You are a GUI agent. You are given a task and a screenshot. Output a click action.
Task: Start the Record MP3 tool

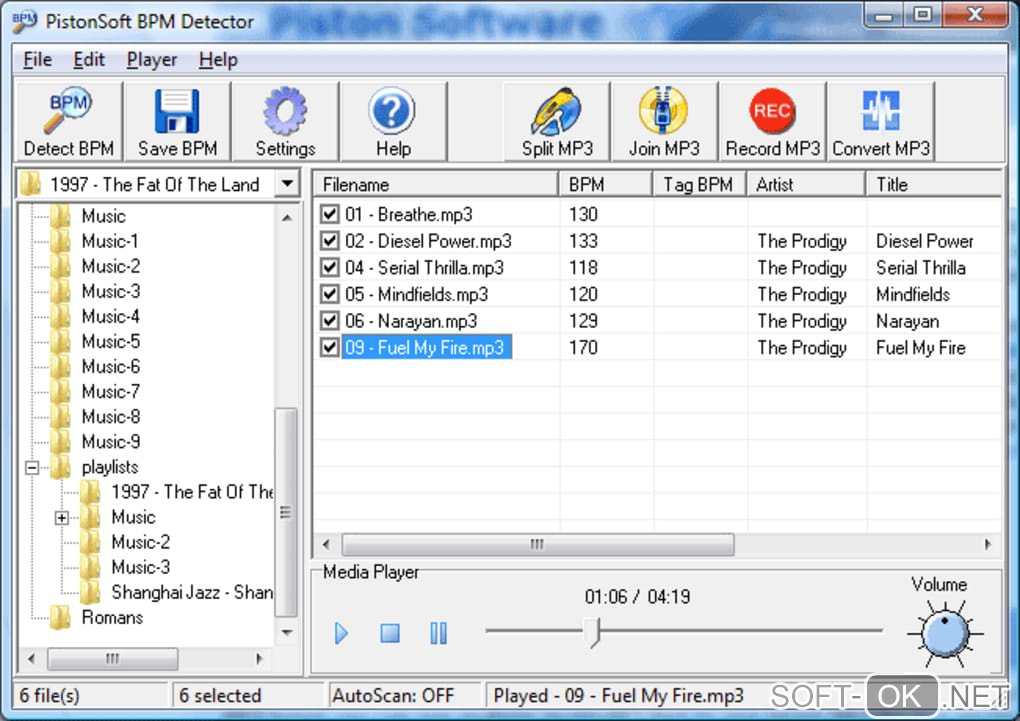(x=772, y=122)
